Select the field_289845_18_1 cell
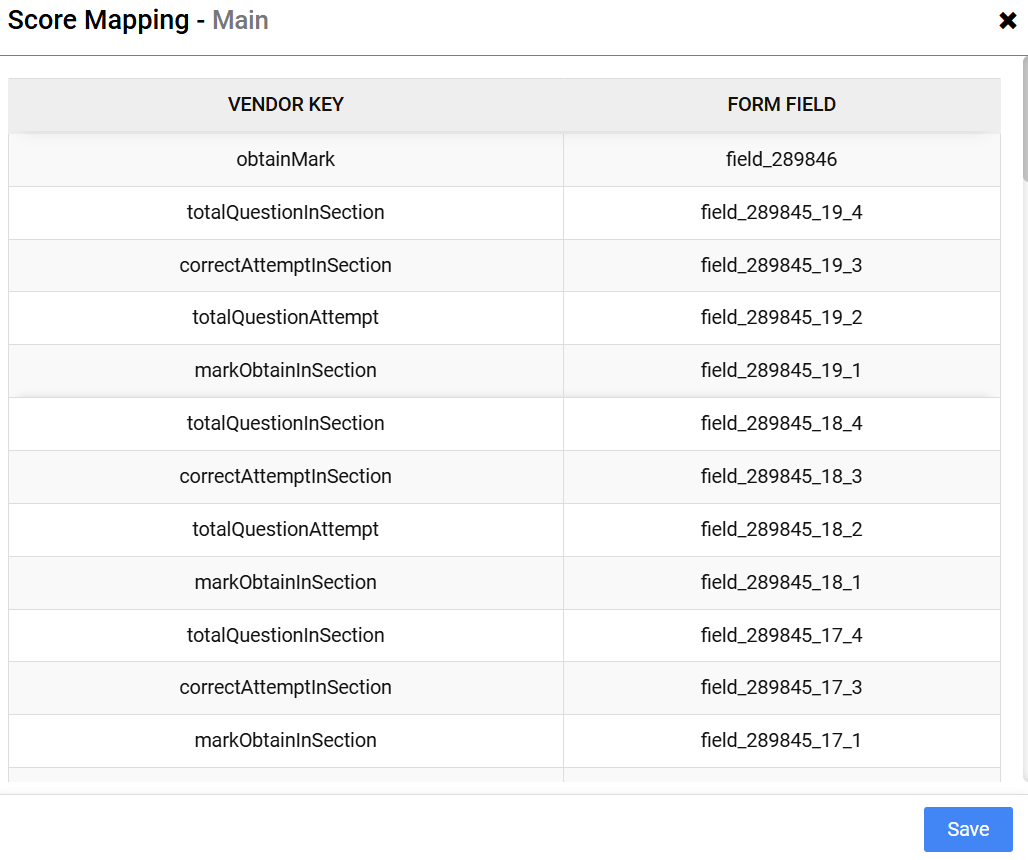 (x=781, y=582)
